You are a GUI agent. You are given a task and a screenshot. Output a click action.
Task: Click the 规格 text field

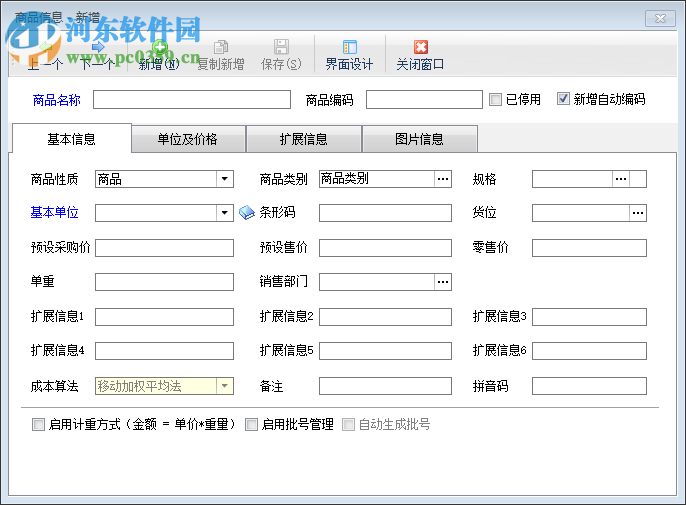(x=572, y=179)
